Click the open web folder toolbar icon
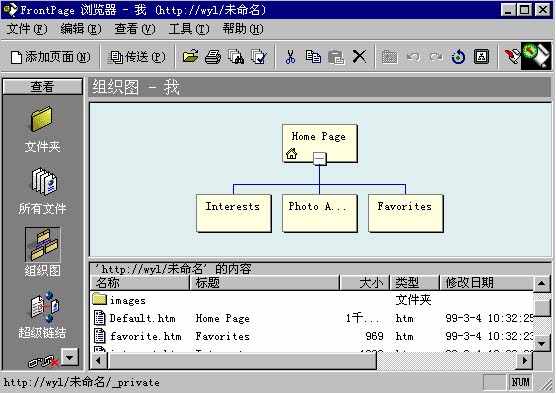The image size is (556, 394). [x=190, y=56]
